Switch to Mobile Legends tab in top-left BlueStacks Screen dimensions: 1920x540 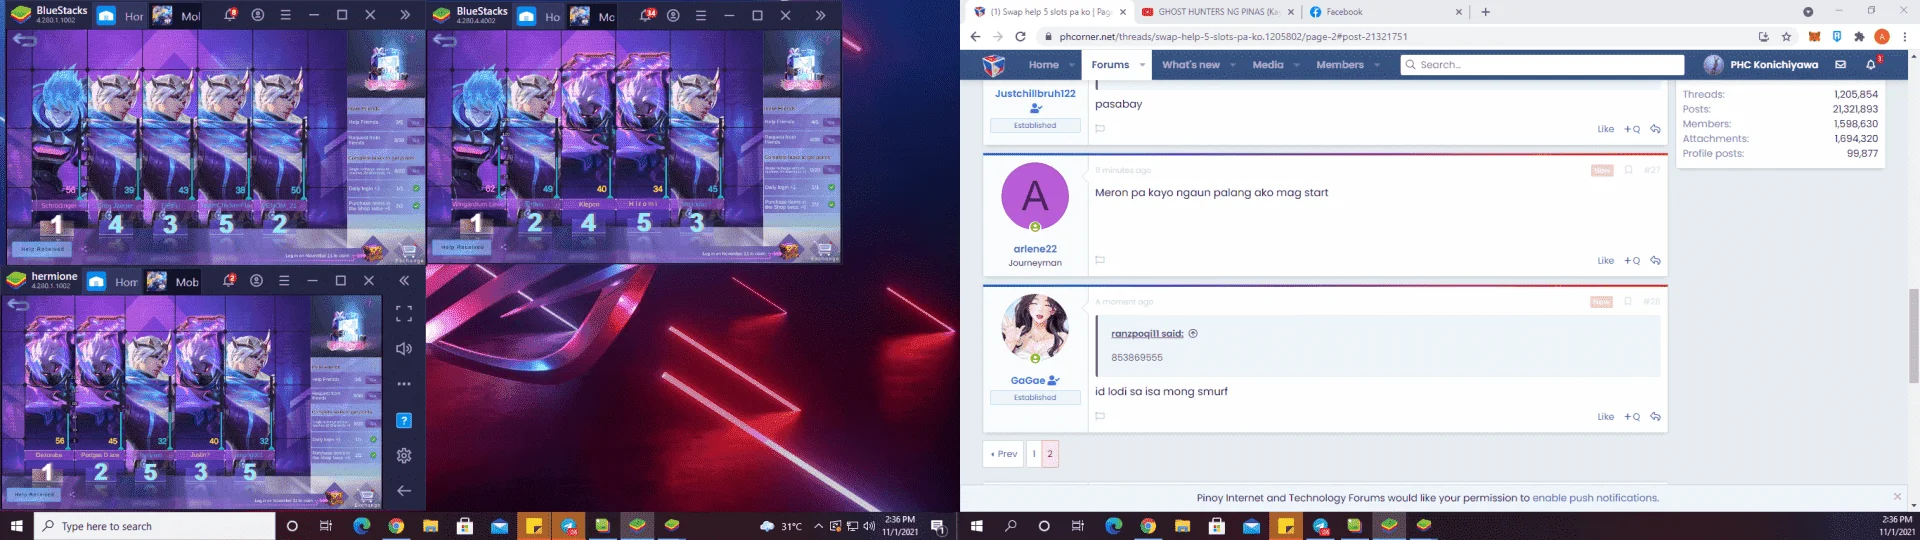pos(177,16)
